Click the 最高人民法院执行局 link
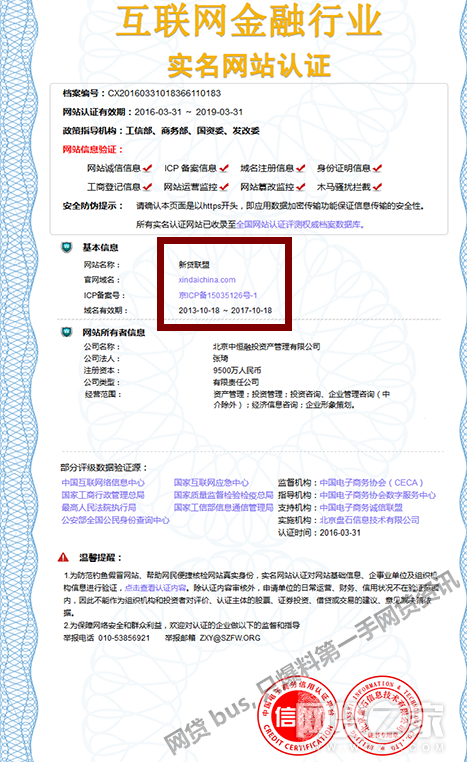The image size is (467, 762). 99,507
